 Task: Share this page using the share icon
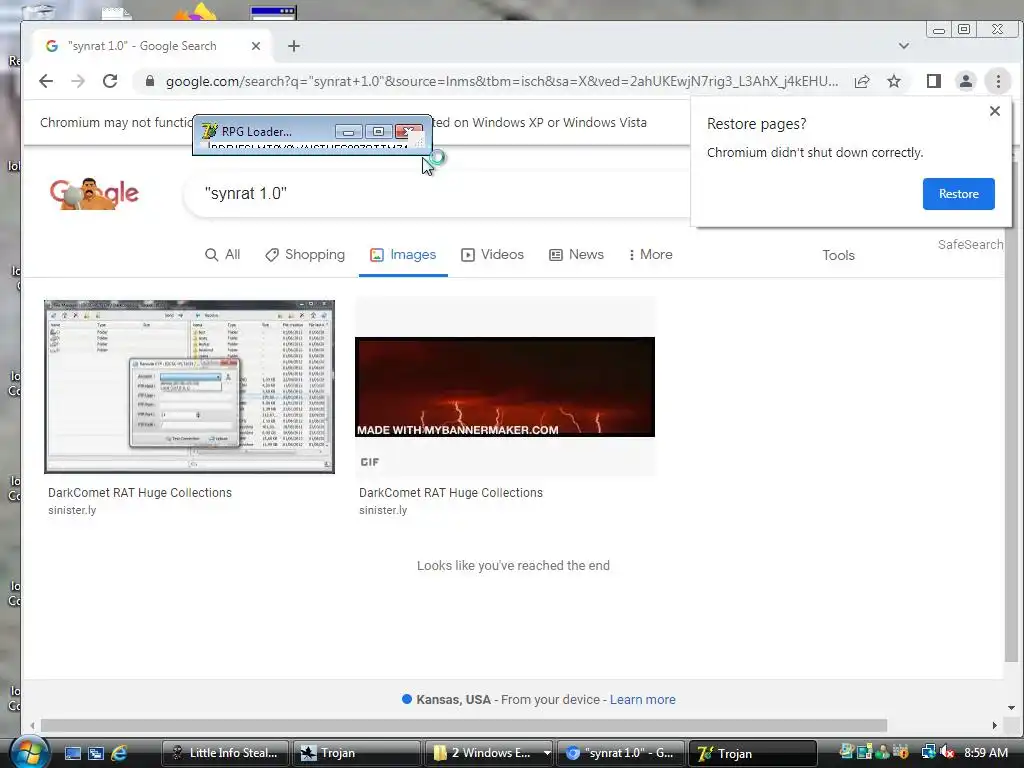(862, 81)
